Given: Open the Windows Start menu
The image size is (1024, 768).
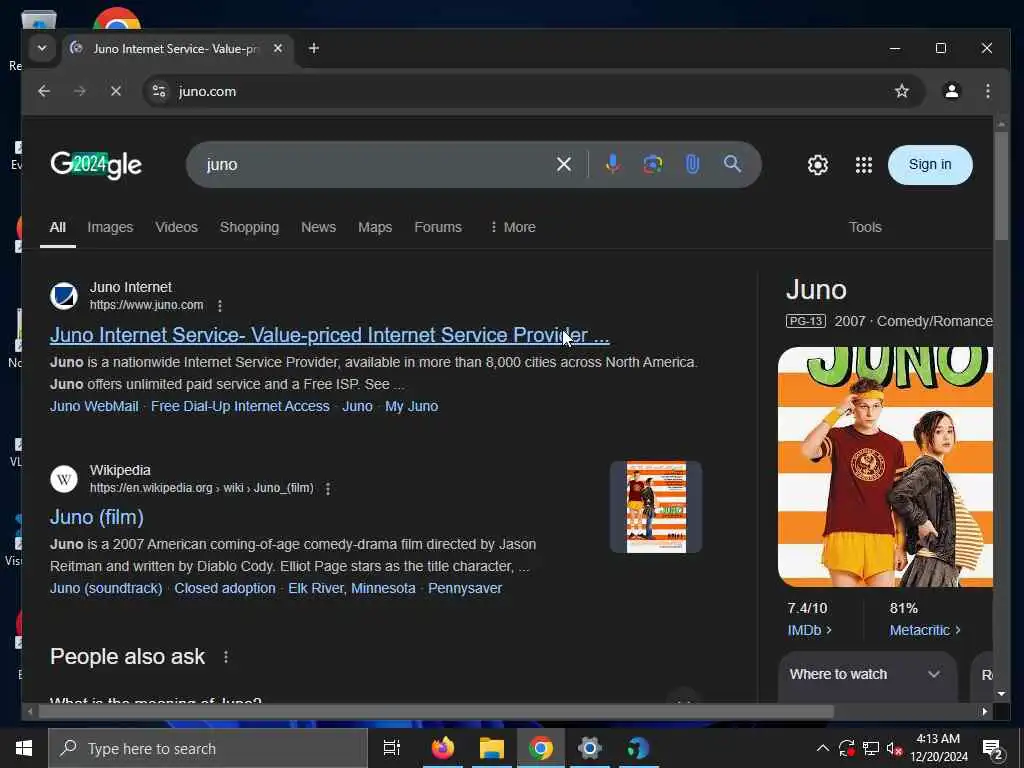Looking at the screenshot, I should tap(24, 748).
